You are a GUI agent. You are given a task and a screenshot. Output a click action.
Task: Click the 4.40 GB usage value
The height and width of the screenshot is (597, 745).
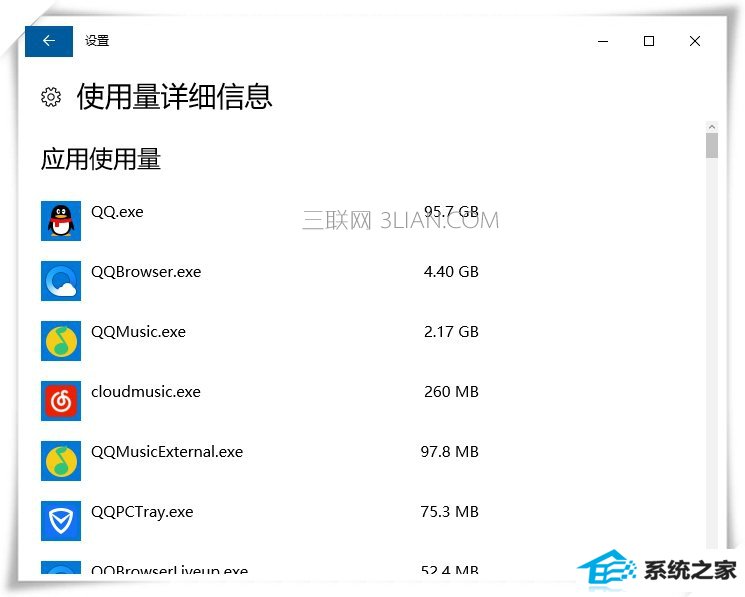(x=451, y=272)
